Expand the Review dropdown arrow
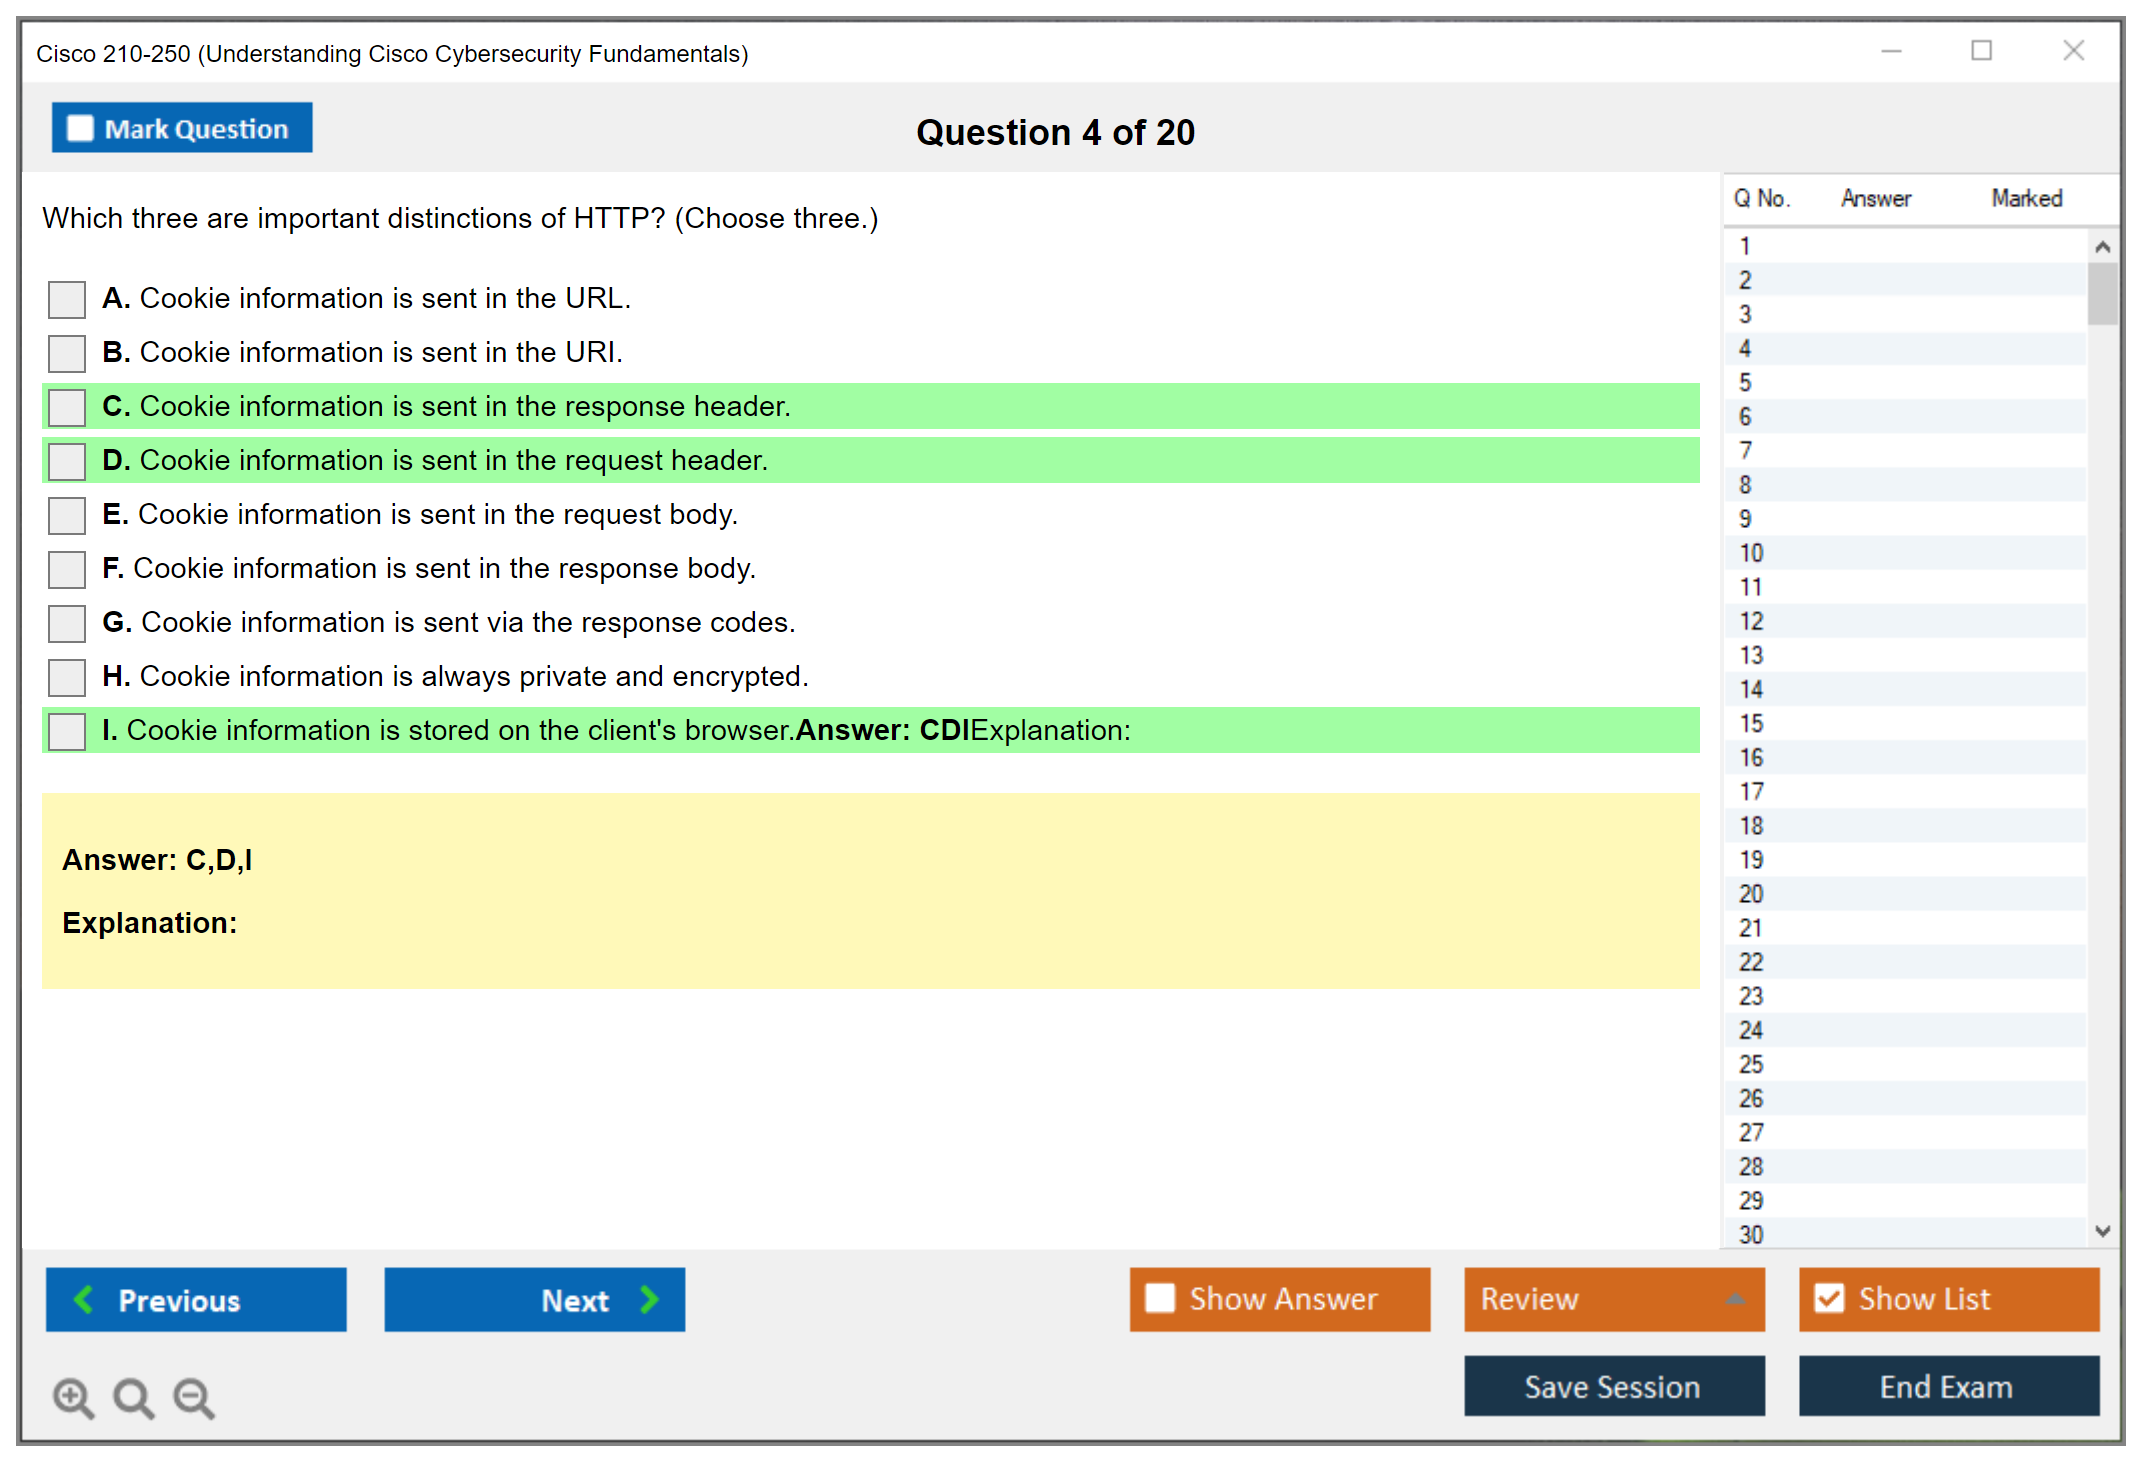This screenshot has height=1470, width=2150. (x=1735, y=1298)
